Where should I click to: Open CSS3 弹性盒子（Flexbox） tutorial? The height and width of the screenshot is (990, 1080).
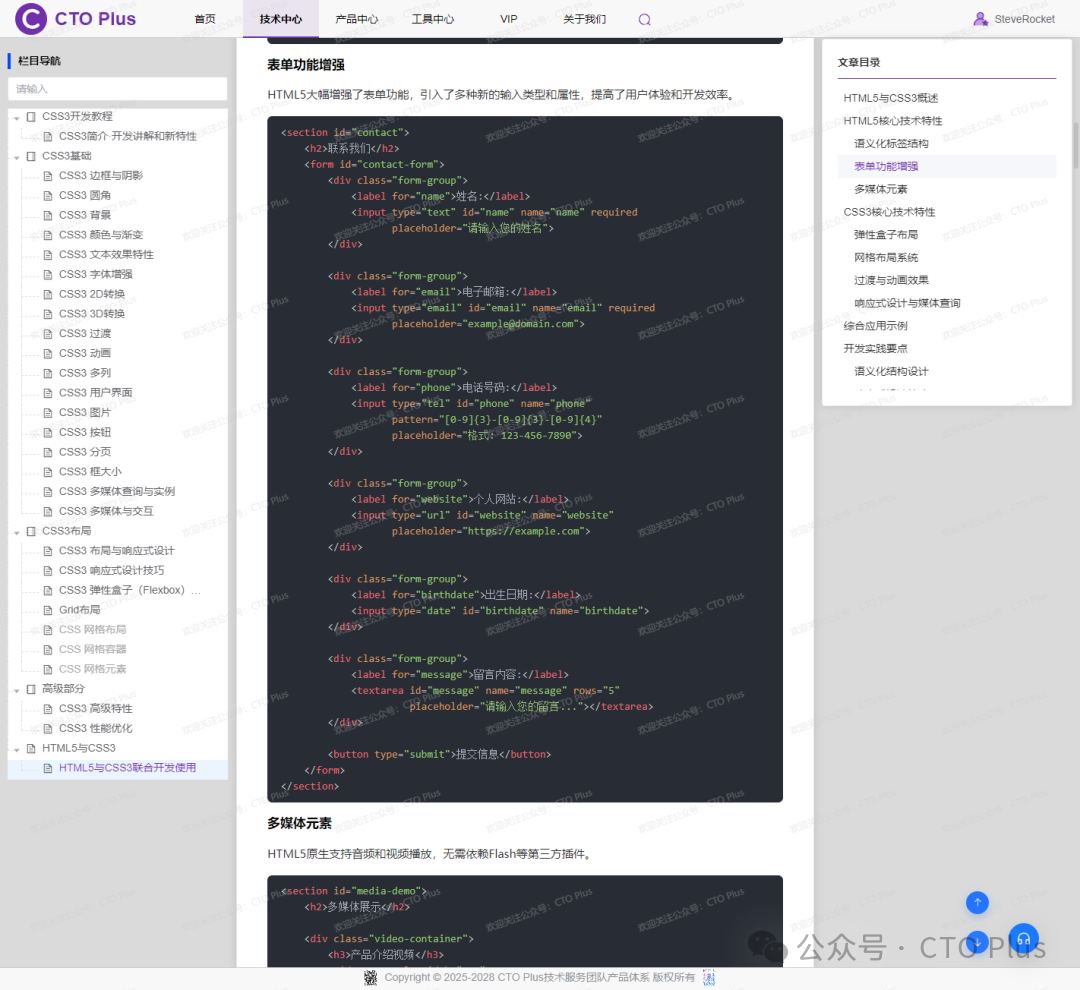129,590
